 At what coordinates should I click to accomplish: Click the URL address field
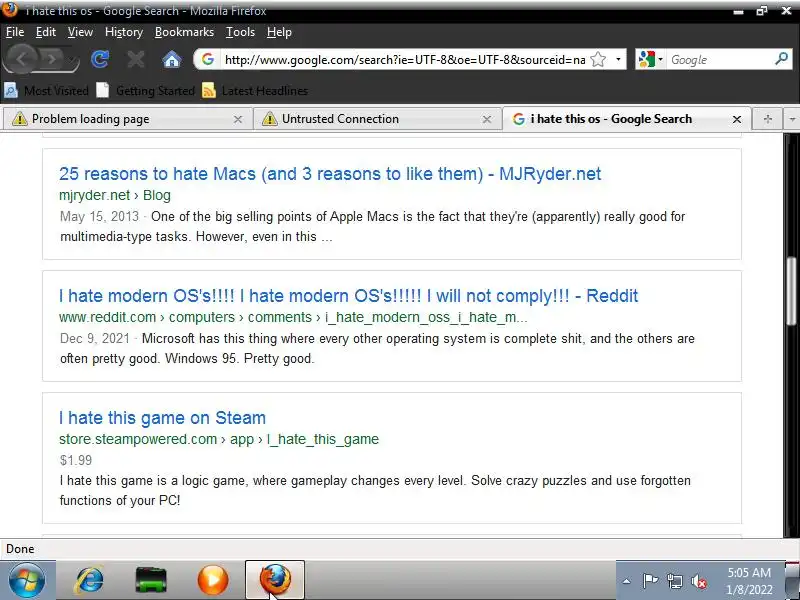tap(404, 60)
